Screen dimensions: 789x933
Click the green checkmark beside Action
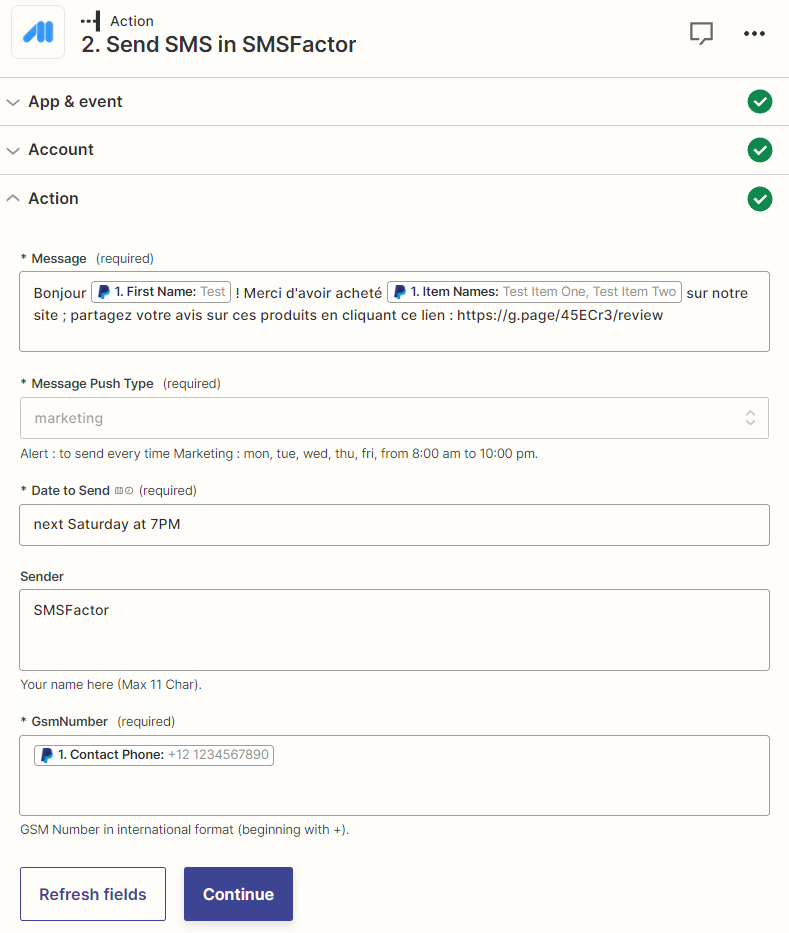click(759, 199)
